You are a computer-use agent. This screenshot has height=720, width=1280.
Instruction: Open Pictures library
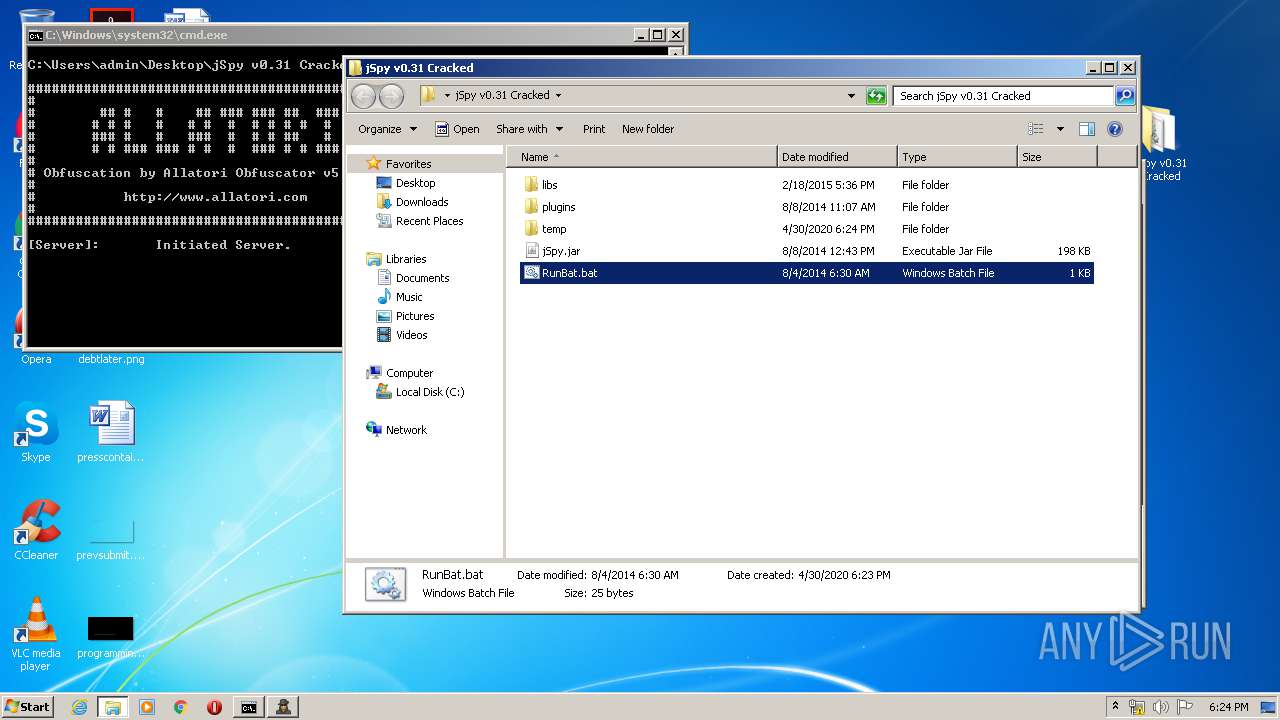pyautogui.click(x=415, y=316)
